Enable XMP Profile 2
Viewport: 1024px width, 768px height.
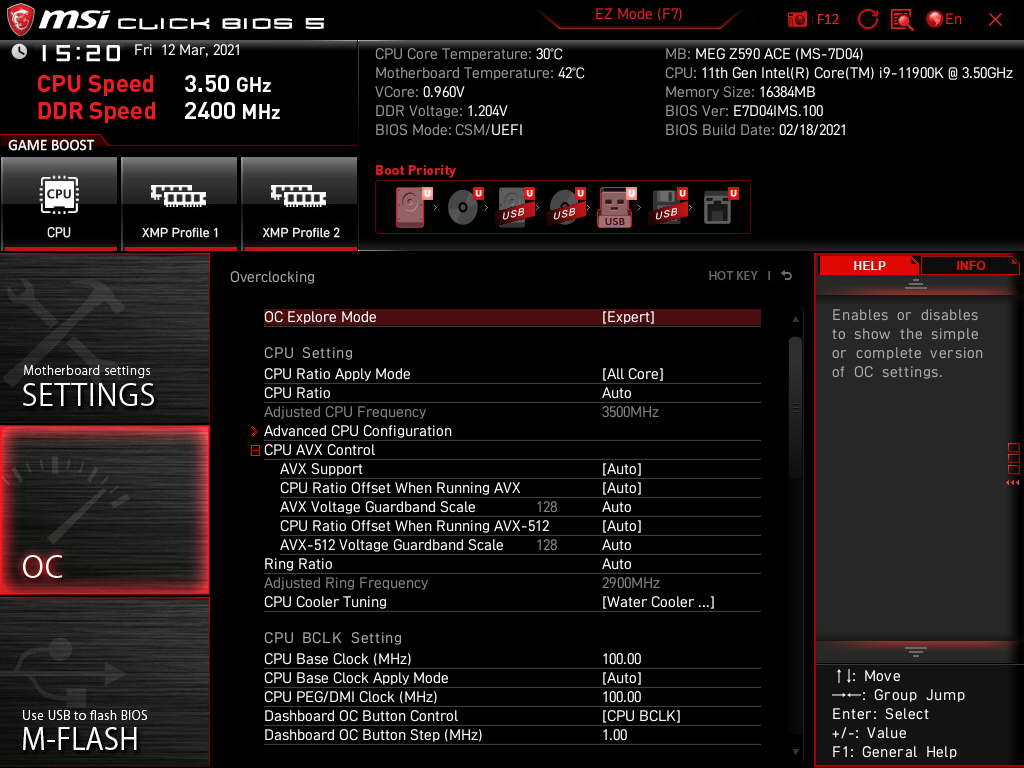coord(300,203)
